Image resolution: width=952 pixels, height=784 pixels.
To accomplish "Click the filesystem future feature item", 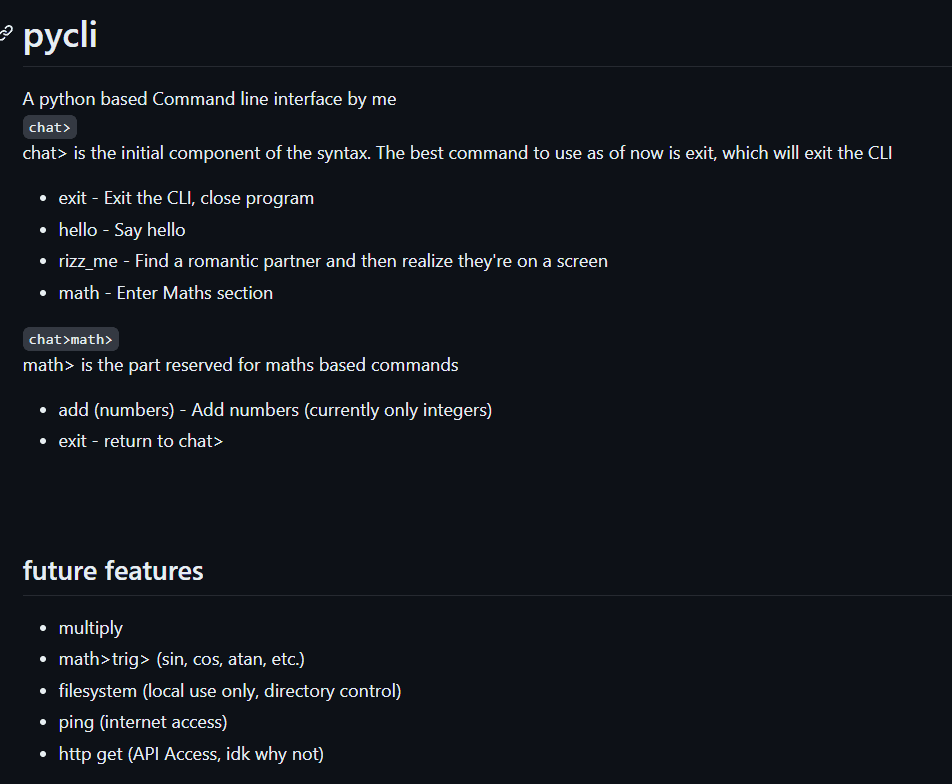I will point(230,691).
